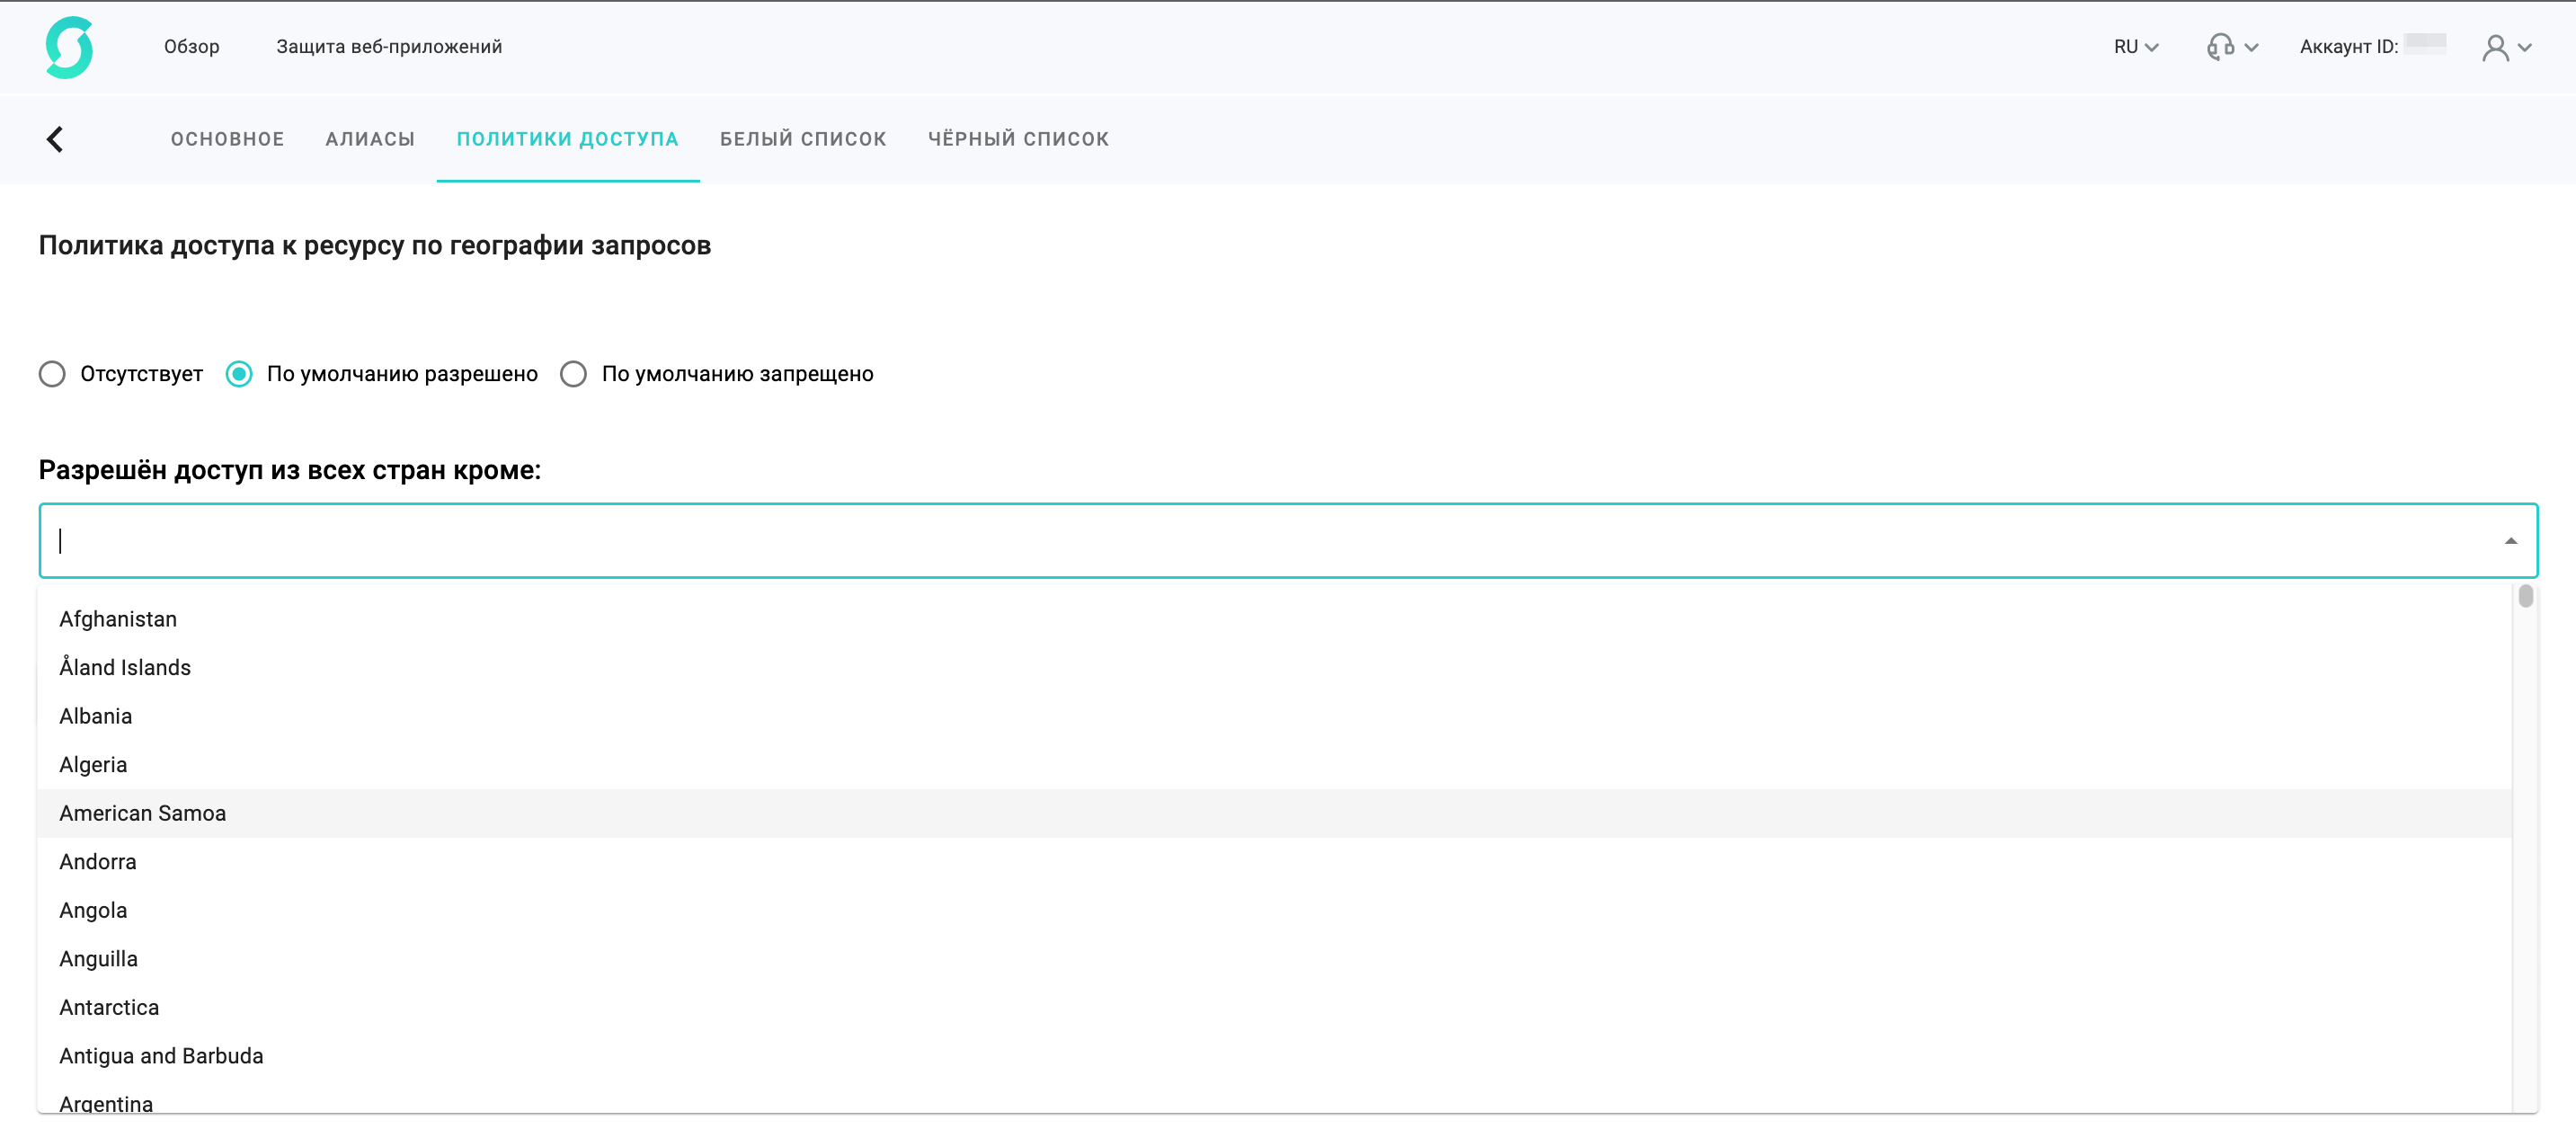Collapse the country list dropdown arrow
The width and height of the screenshot is (2576, 1147).
coord(2510,541)
